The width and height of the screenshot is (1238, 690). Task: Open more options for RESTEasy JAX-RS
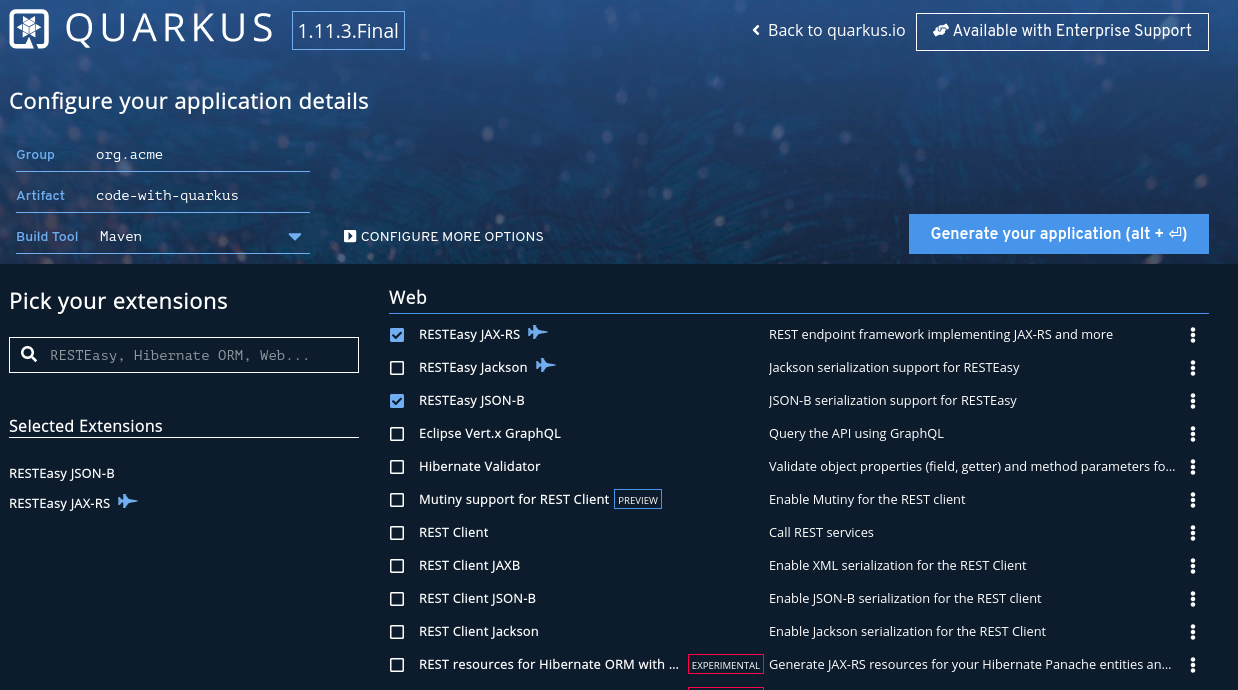pos(1193,335)
